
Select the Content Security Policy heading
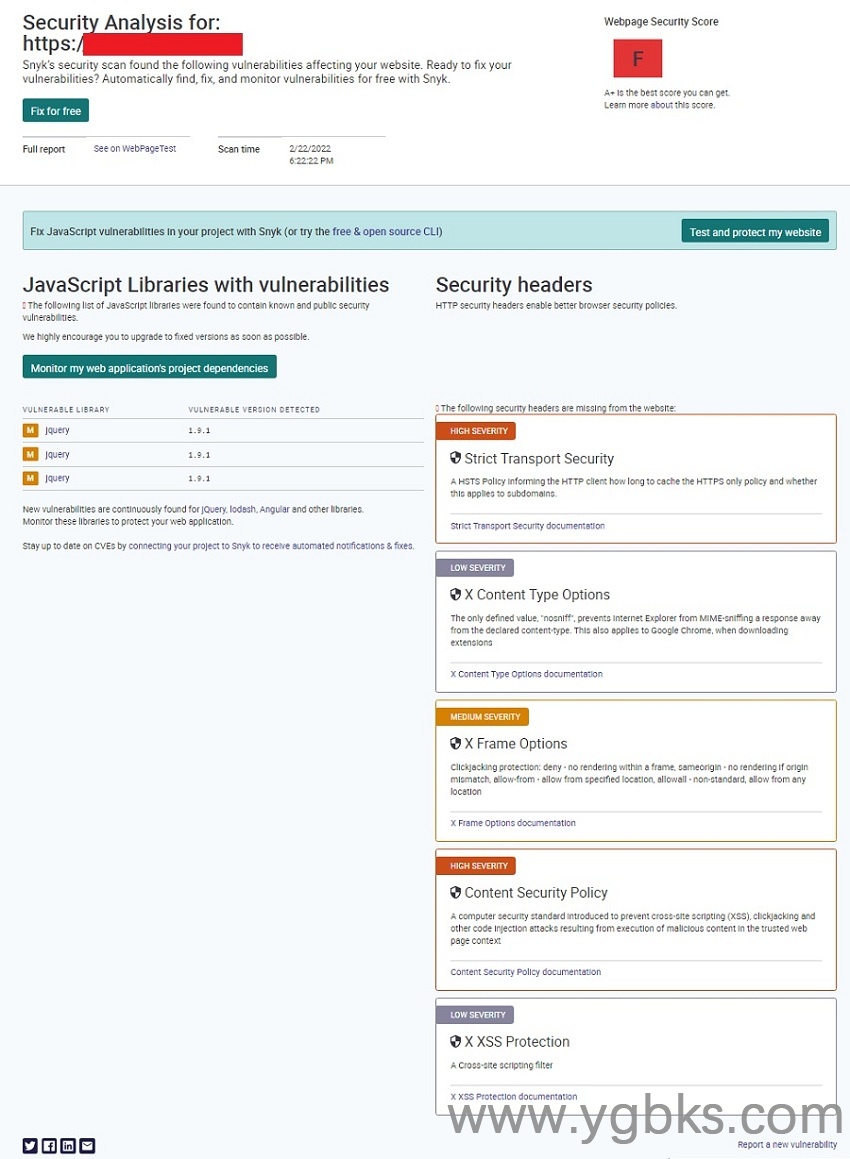(x=536, y=892)
